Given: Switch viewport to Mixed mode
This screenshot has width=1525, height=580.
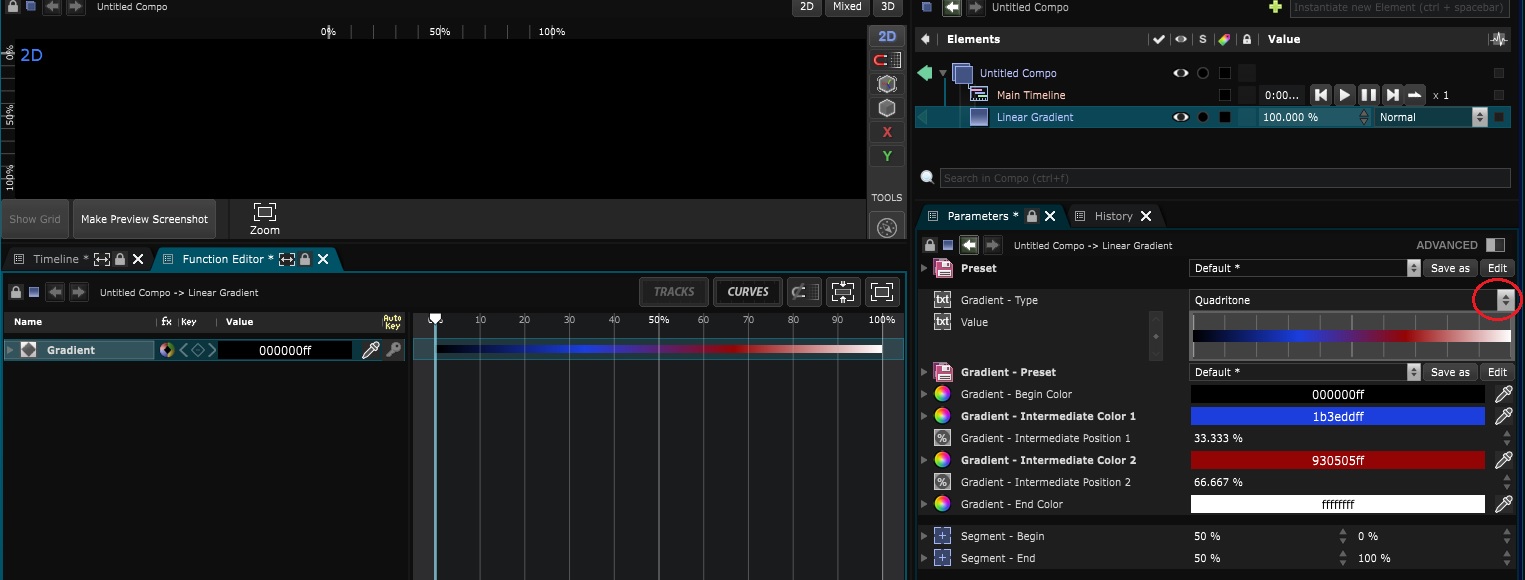Looking at the screenshot, I should (x=847, y=7).
